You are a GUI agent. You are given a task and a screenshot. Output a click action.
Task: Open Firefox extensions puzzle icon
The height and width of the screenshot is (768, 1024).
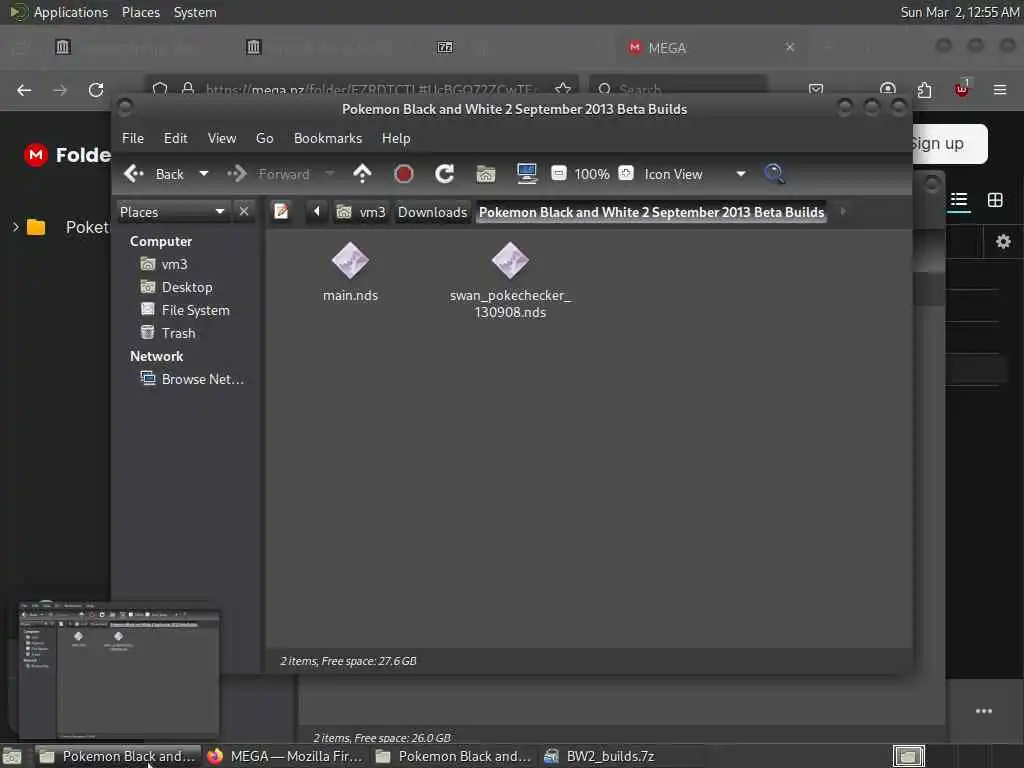pos(924,89)
